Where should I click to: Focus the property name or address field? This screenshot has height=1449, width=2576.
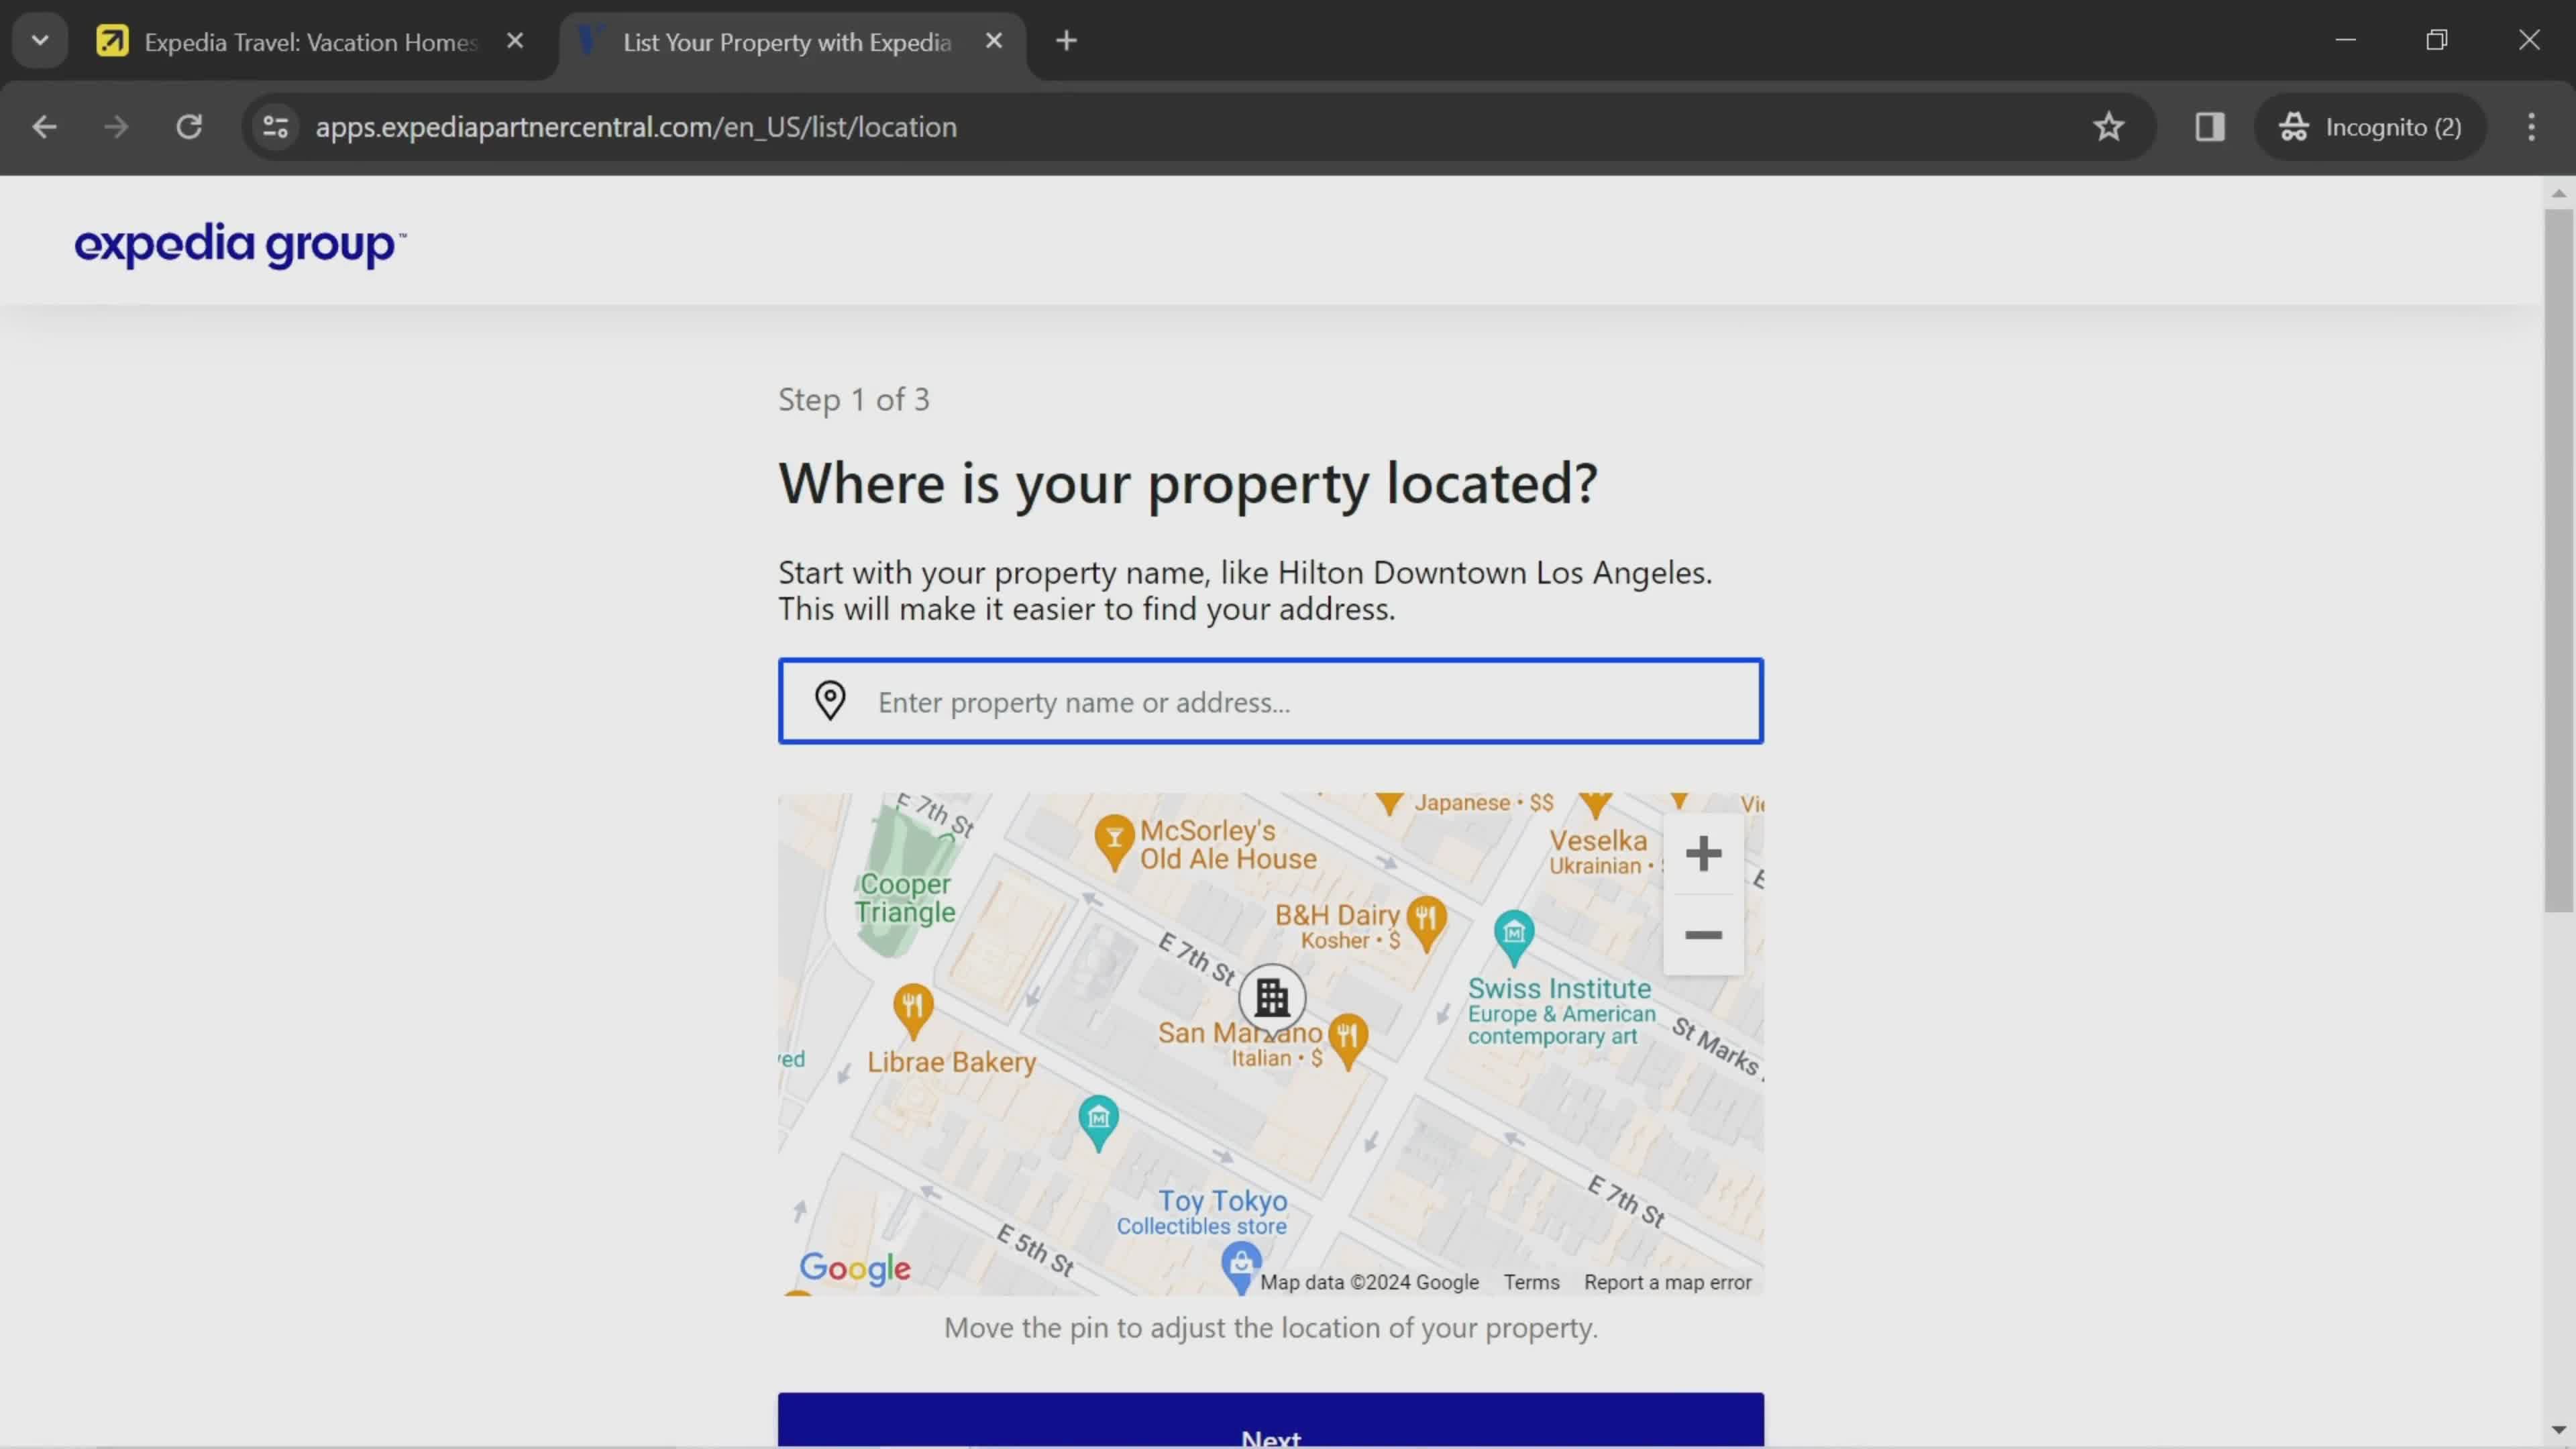1270,701
